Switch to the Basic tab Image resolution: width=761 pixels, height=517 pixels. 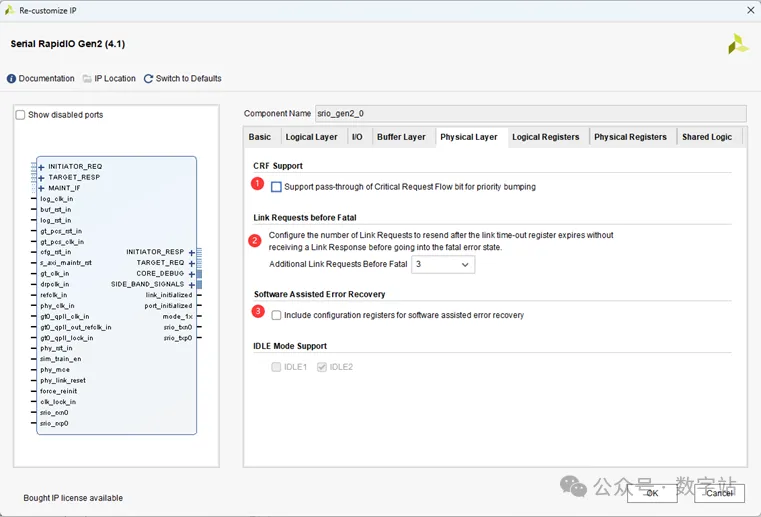260,137
